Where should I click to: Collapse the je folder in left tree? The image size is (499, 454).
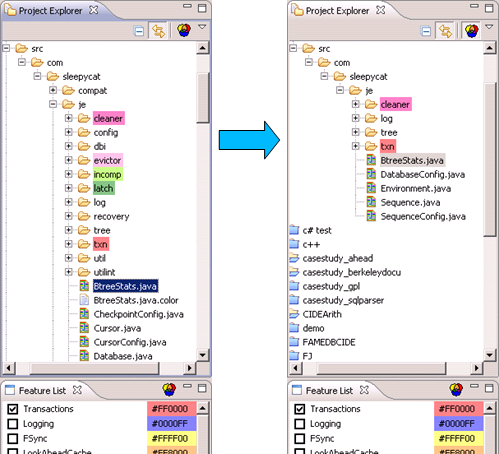(x=53, y=104)
